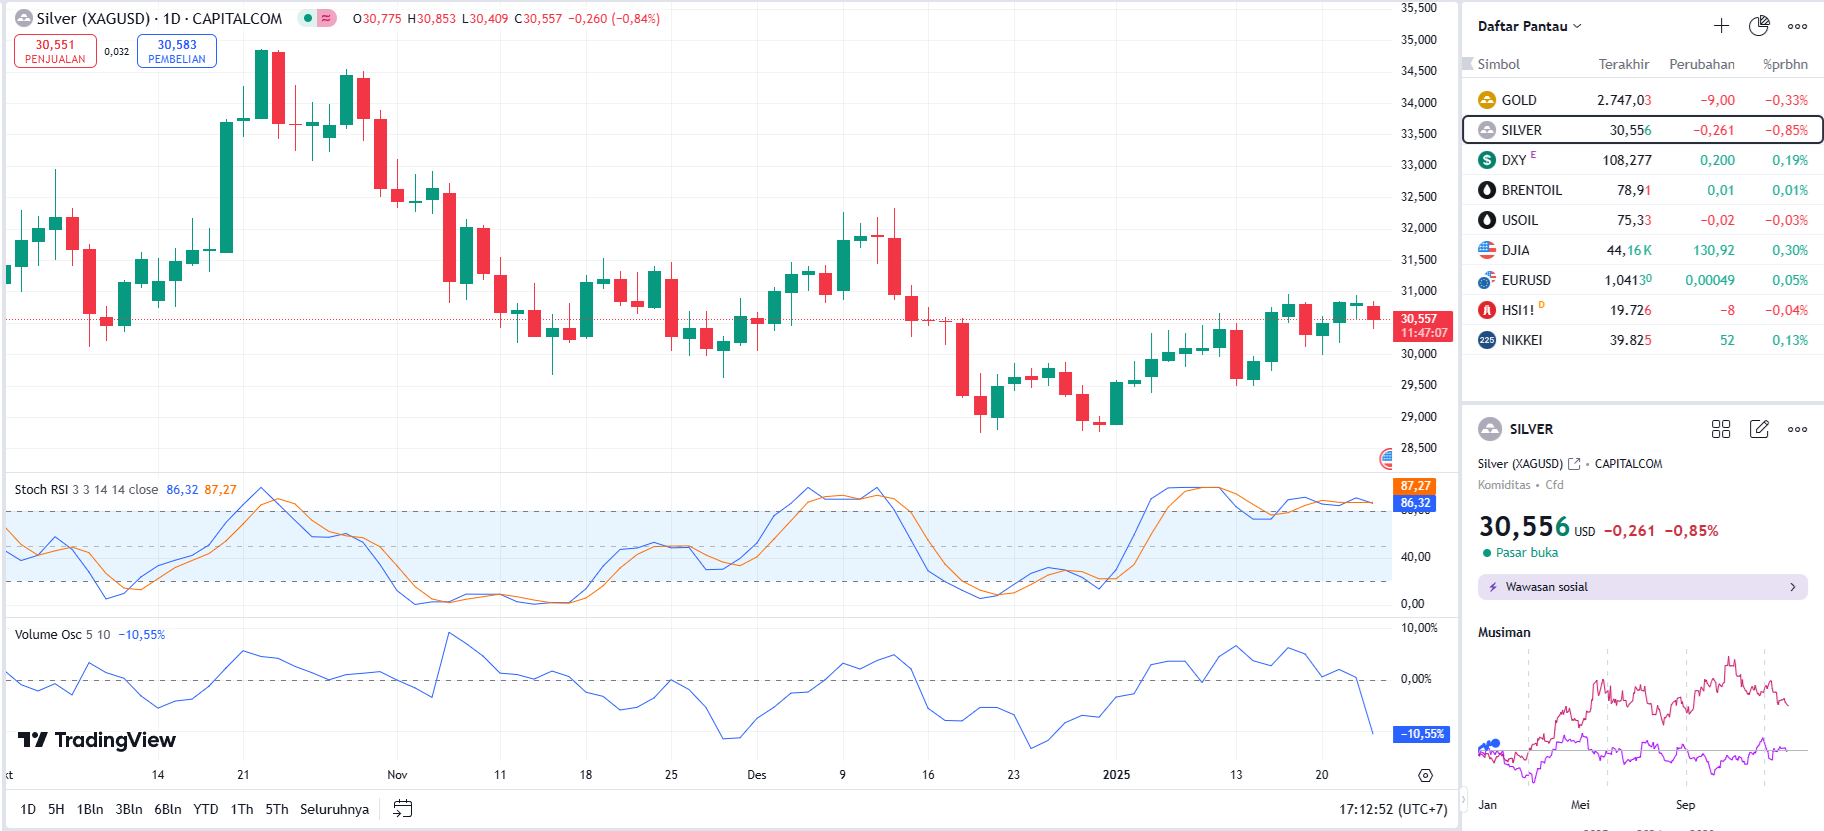Open the SILVER details three-dot menu

pos(1797,429)
